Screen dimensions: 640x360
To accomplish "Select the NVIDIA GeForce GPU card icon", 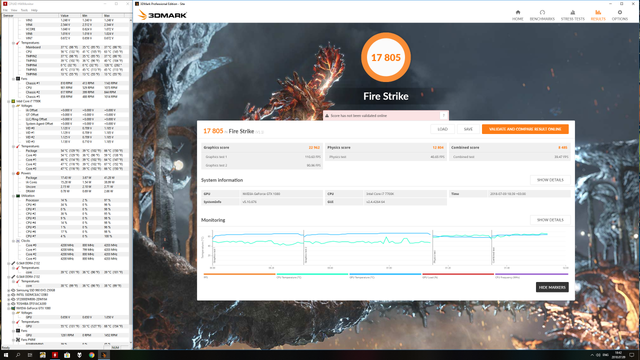I will [13, 308].
